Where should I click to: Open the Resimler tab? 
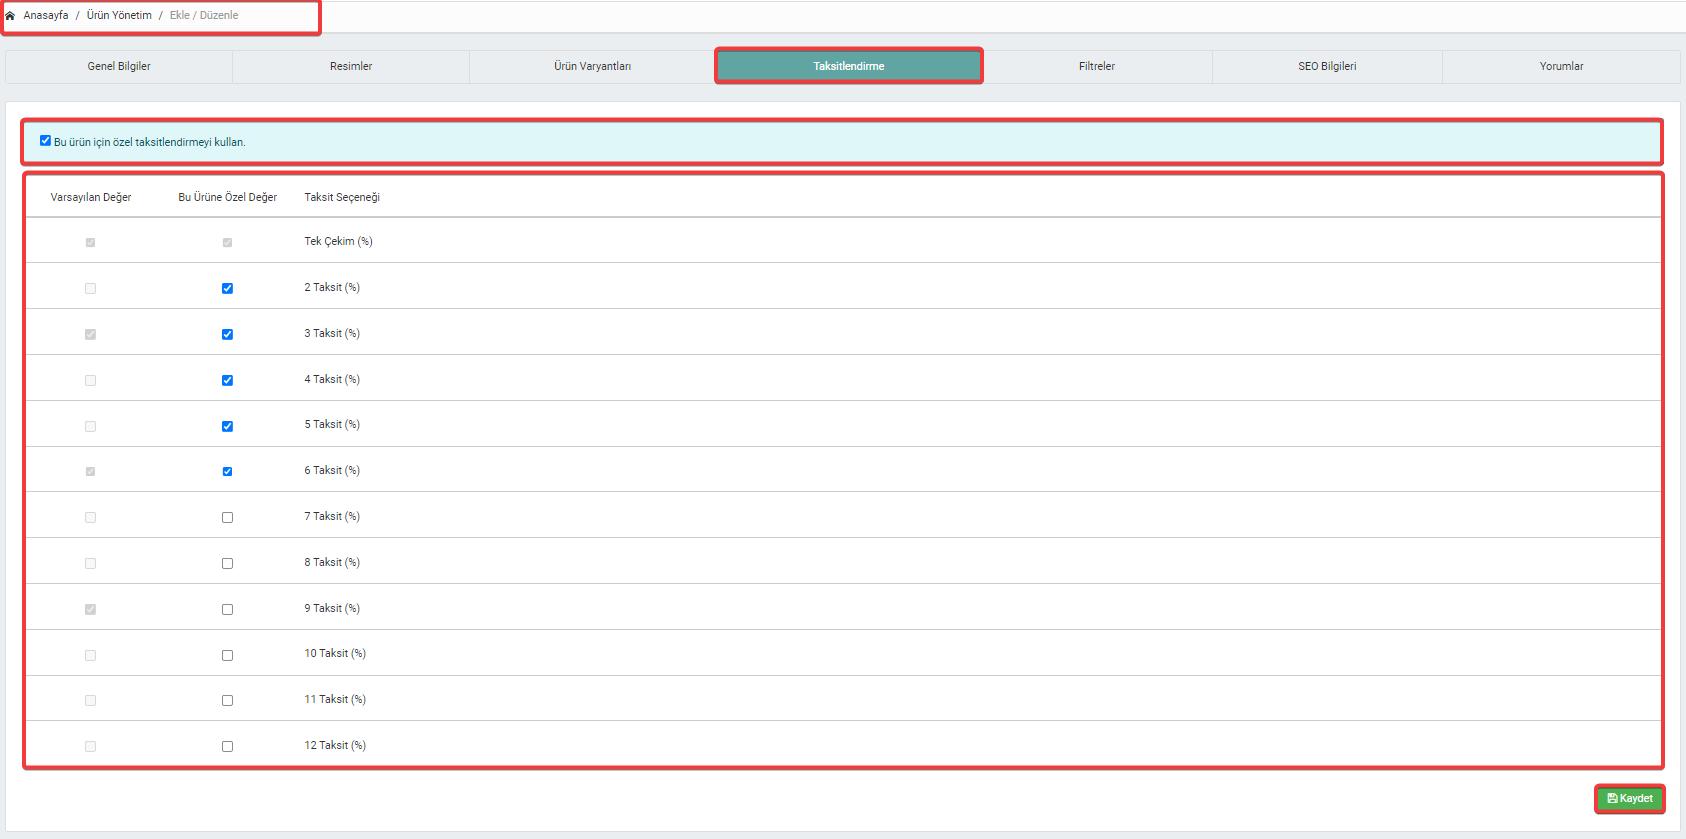point(351,66)
